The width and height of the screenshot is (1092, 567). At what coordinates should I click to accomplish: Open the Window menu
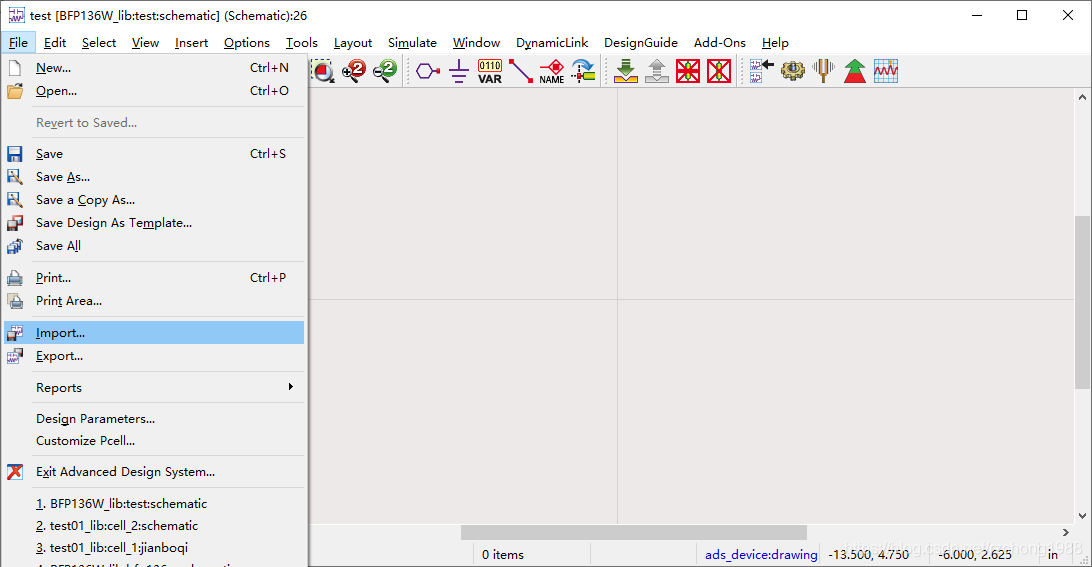476,43
